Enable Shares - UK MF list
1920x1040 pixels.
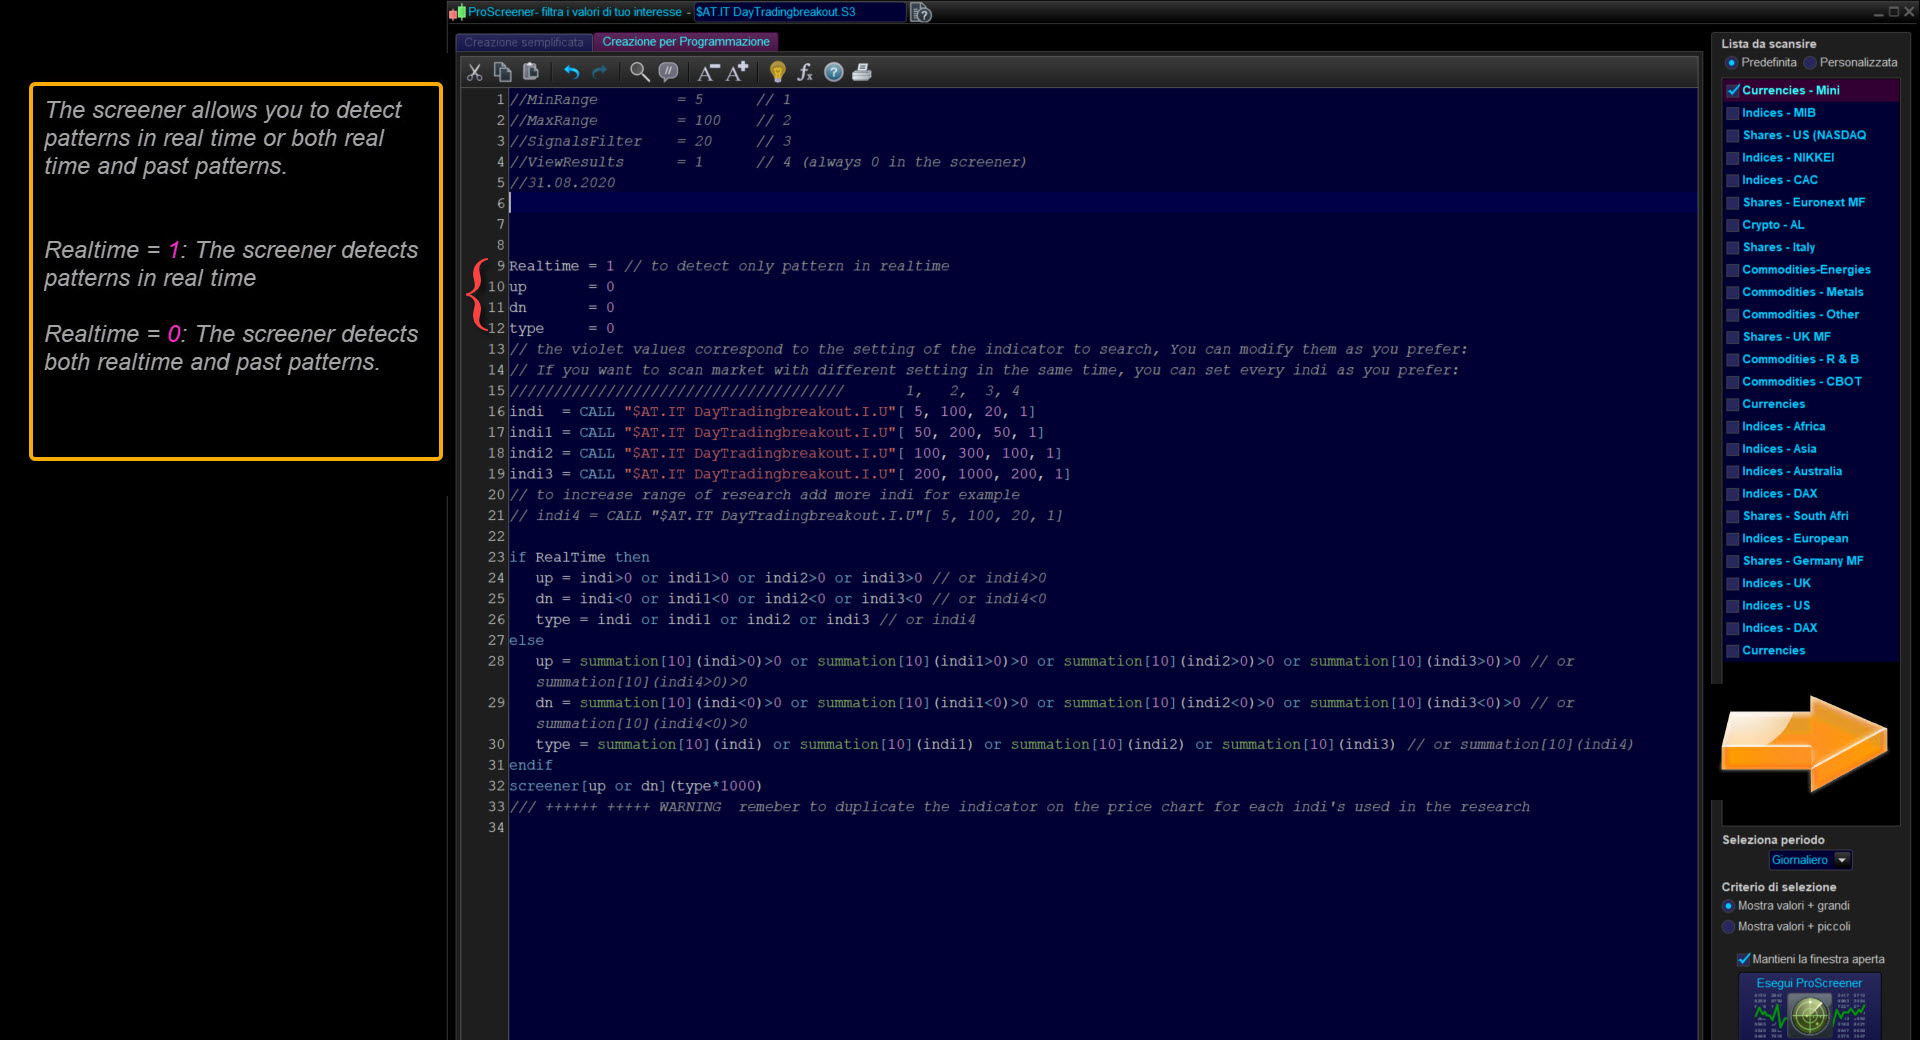coord(1733,337)
